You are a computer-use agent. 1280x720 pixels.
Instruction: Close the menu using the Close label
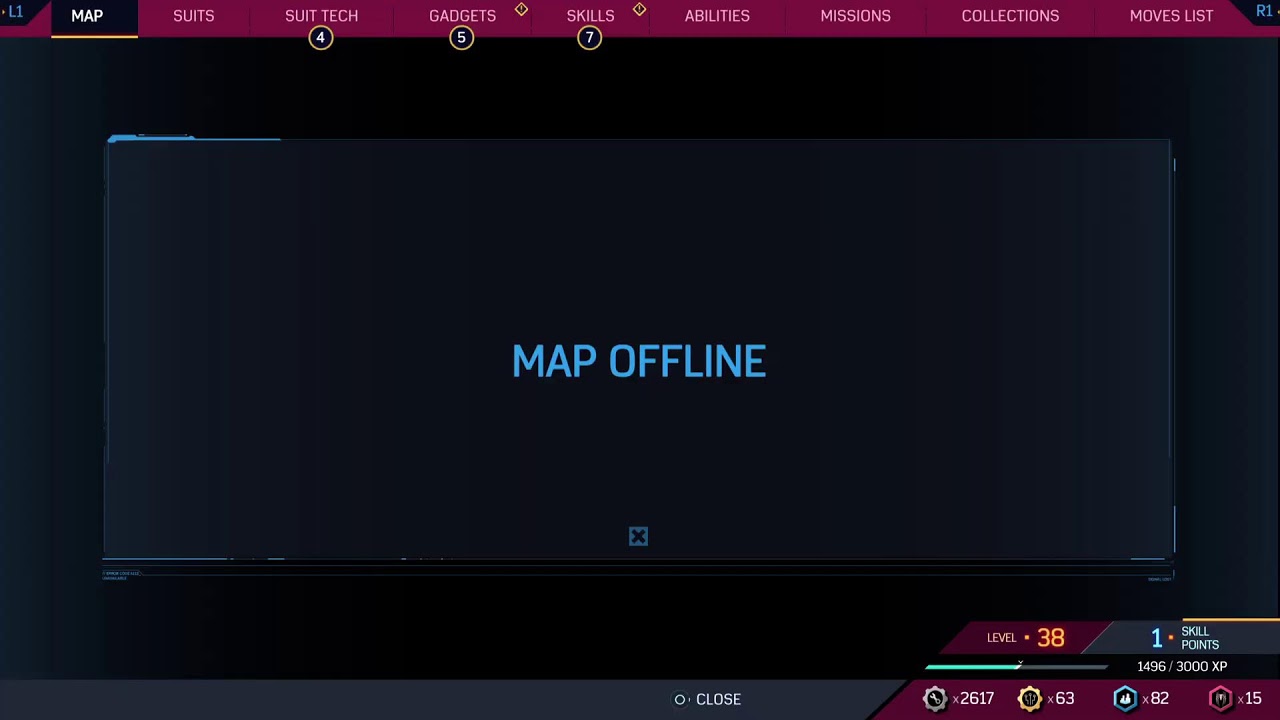point(718,699)
